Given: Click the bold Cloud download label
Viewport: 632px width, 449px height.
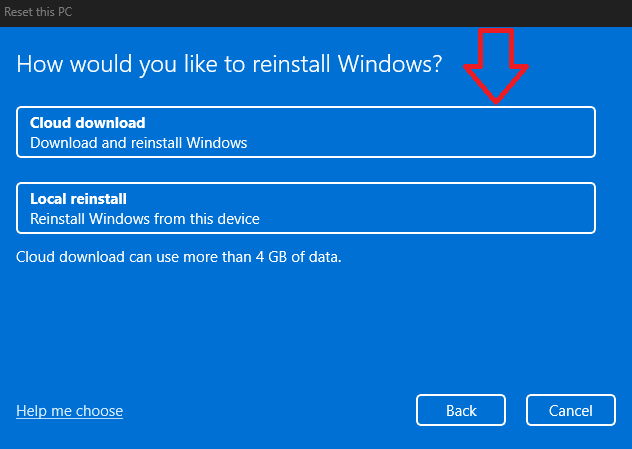Looking at the screenshot, I should 88,123.
